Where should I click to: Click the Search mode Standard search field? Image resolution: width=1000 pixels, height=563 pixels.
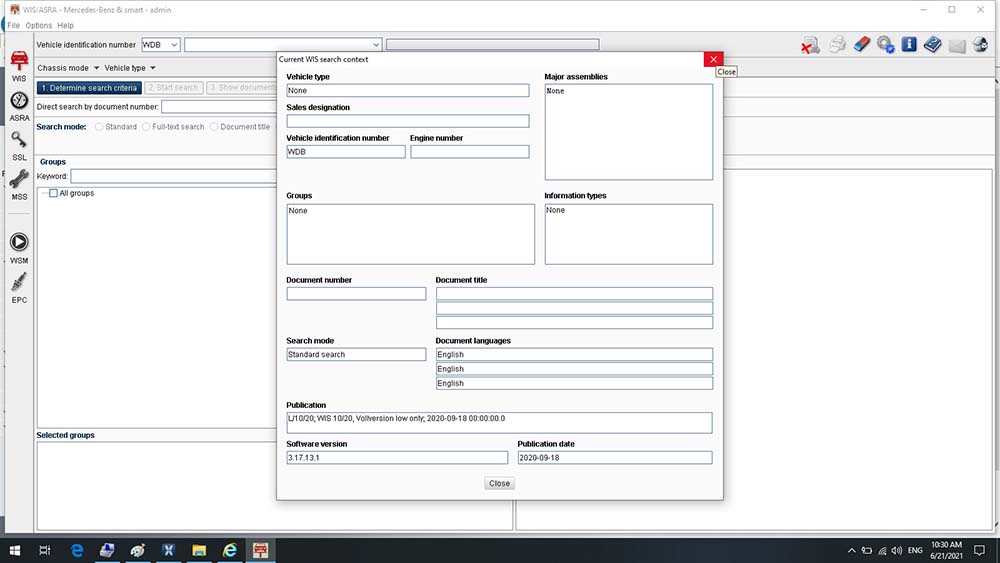click(356, 355)
